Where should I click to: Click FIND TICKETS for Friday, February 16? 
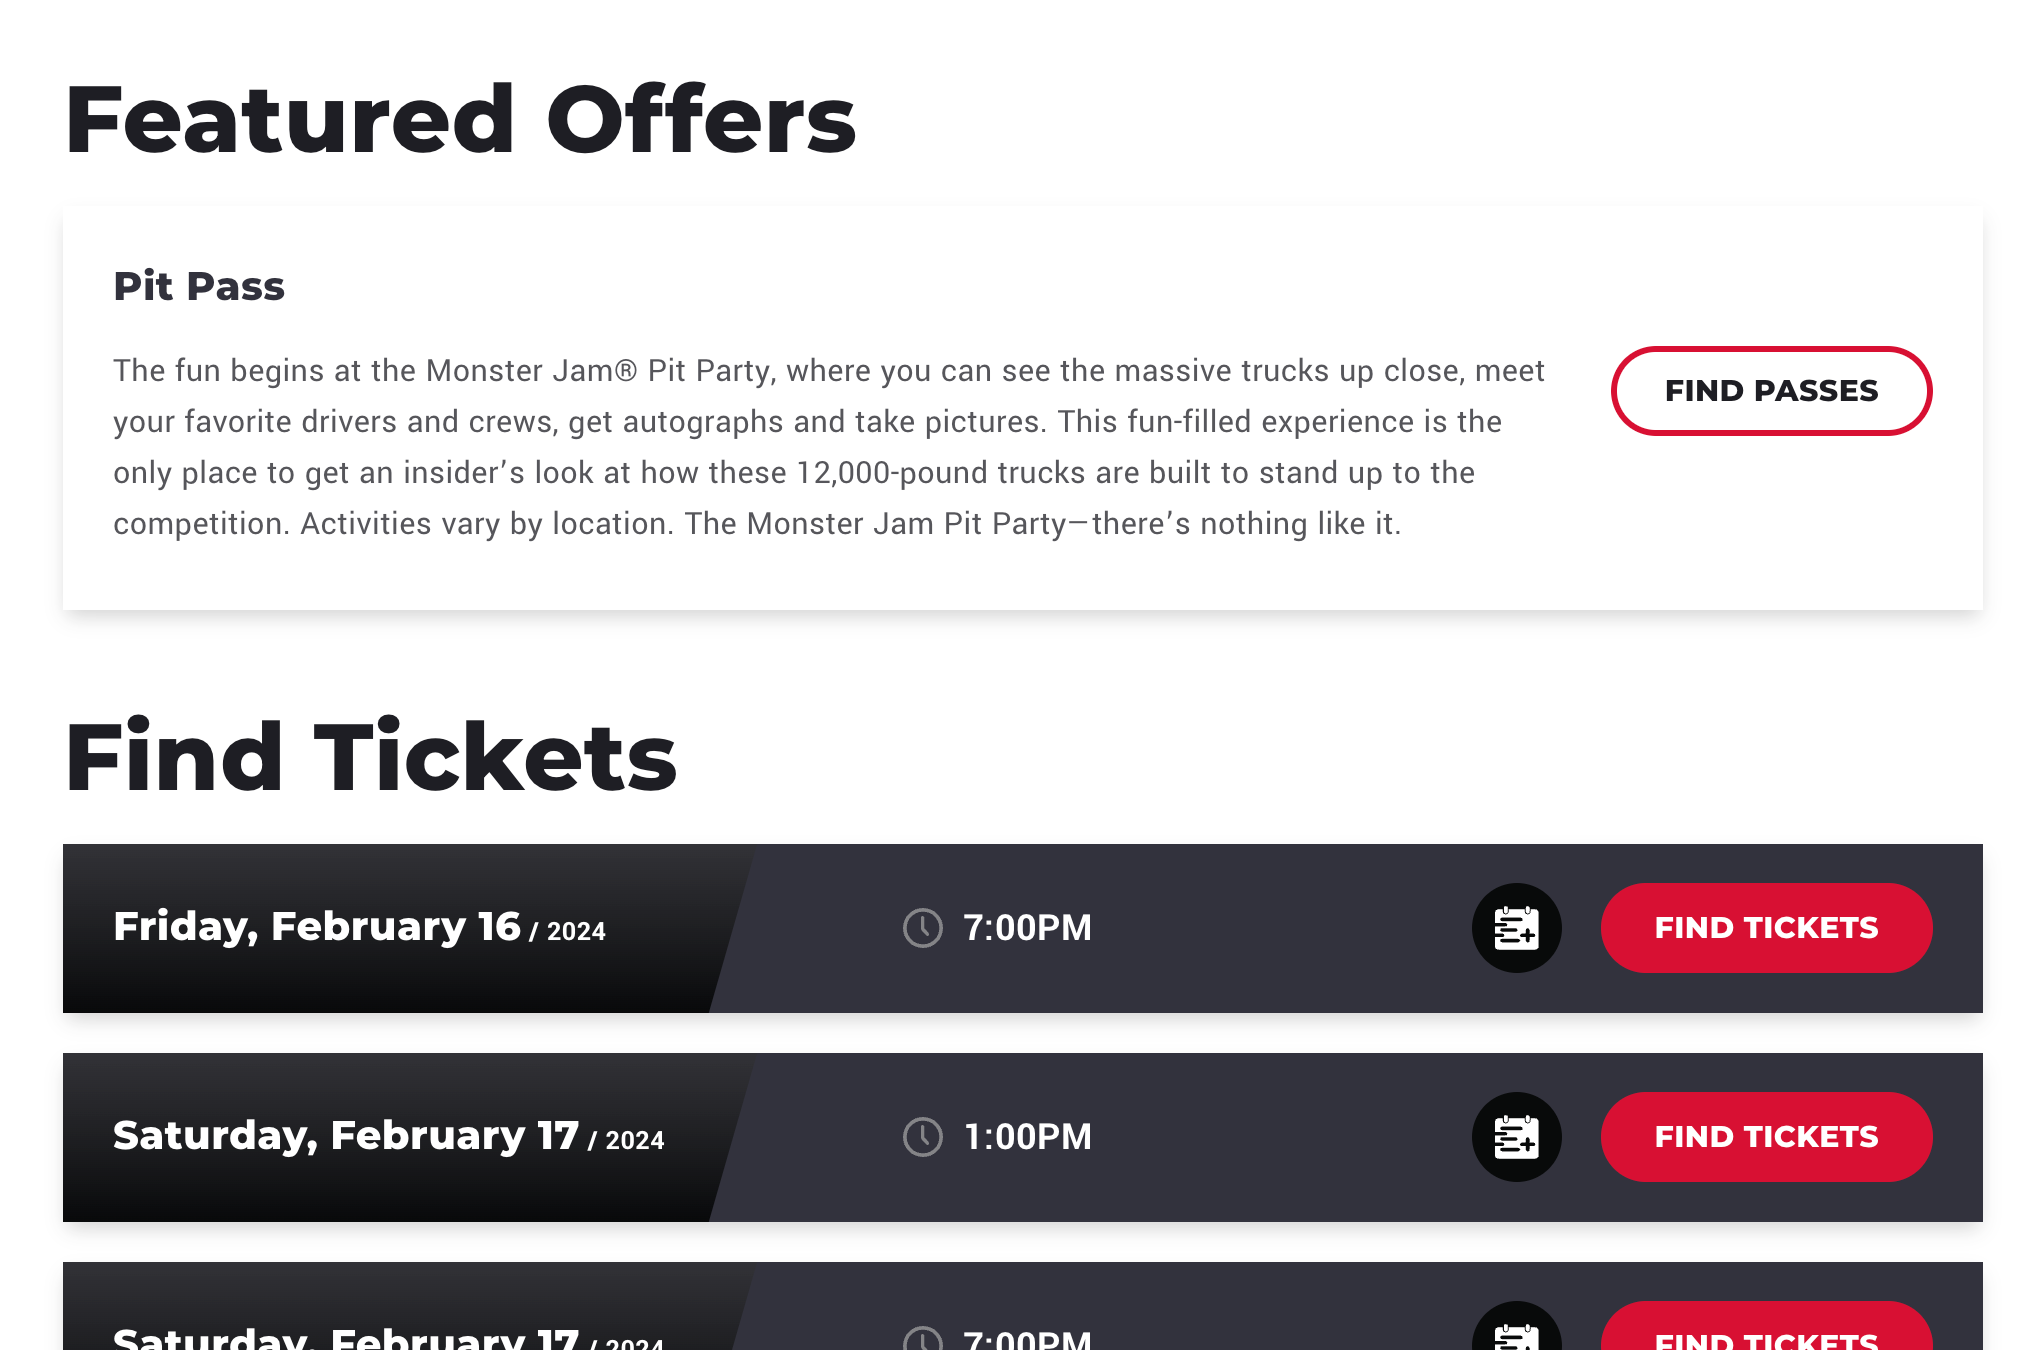[x=1766, y=928]
